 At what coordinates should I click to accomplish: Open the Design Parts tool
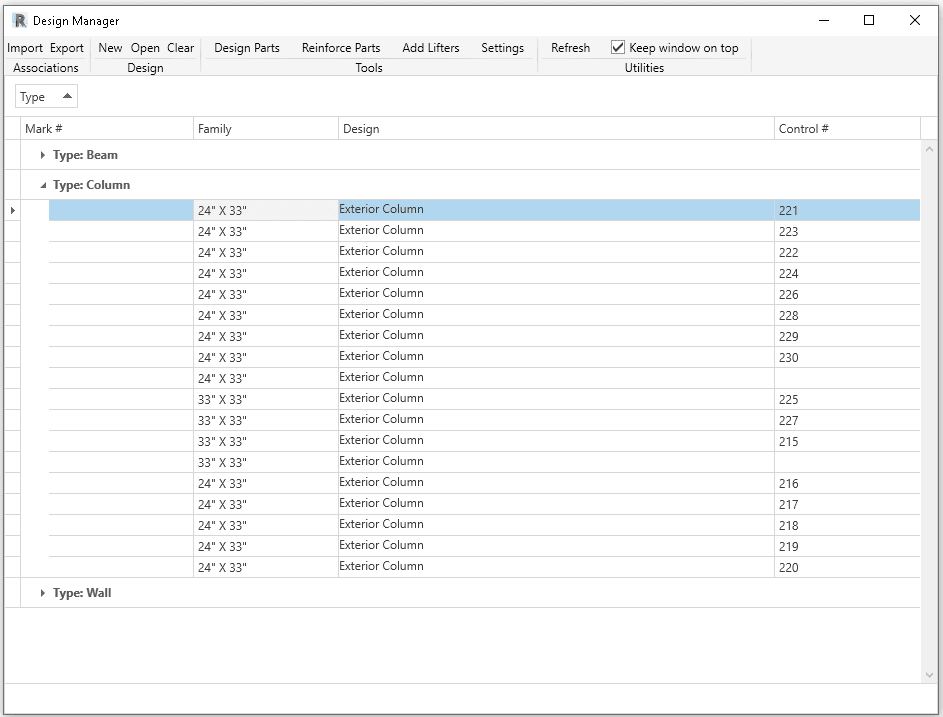[247, 48]
